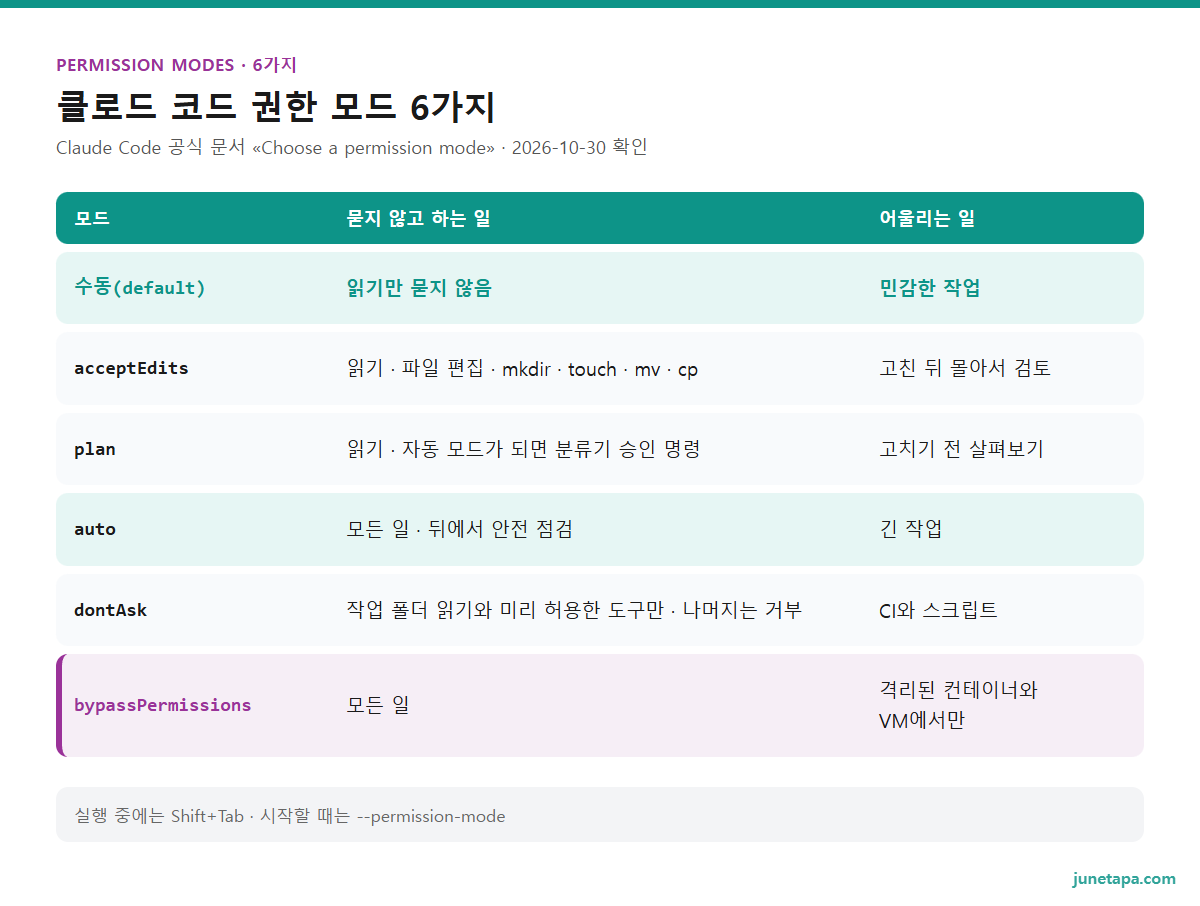Click the '읽기만 묻지 않음' cell

[419, 288]
